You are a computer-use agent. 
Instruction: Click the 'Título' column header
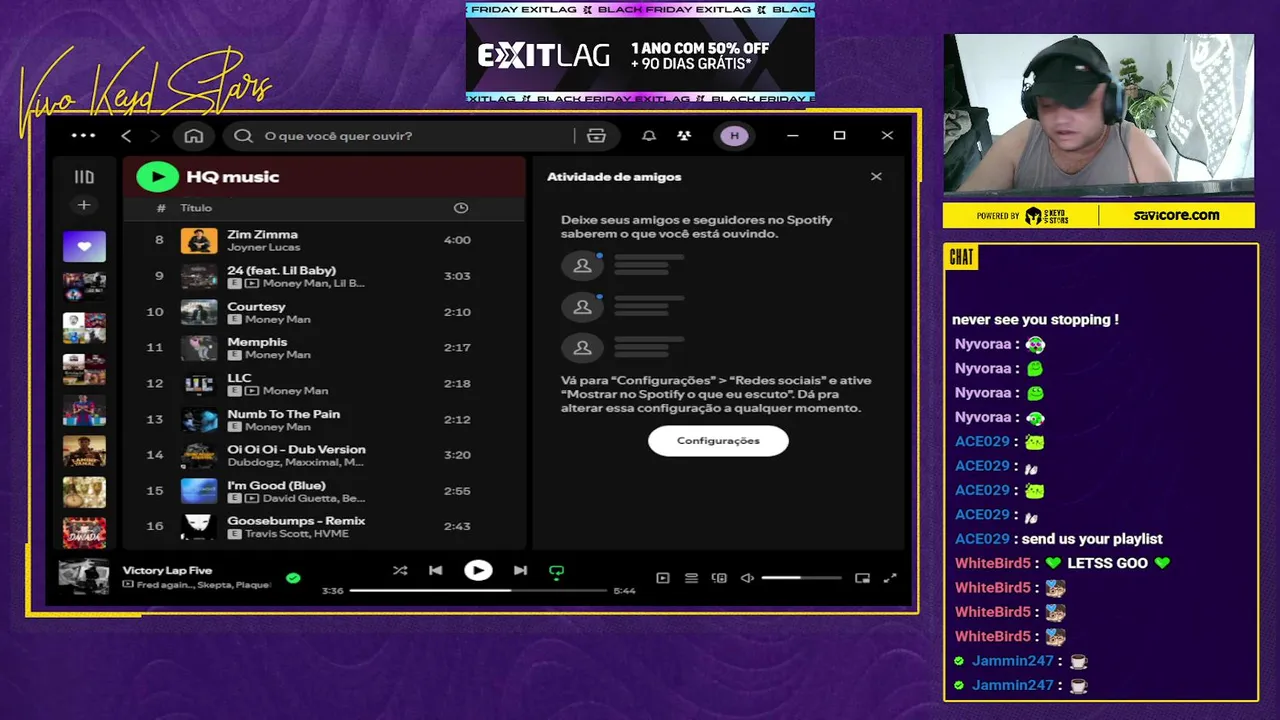pos(196,208)
